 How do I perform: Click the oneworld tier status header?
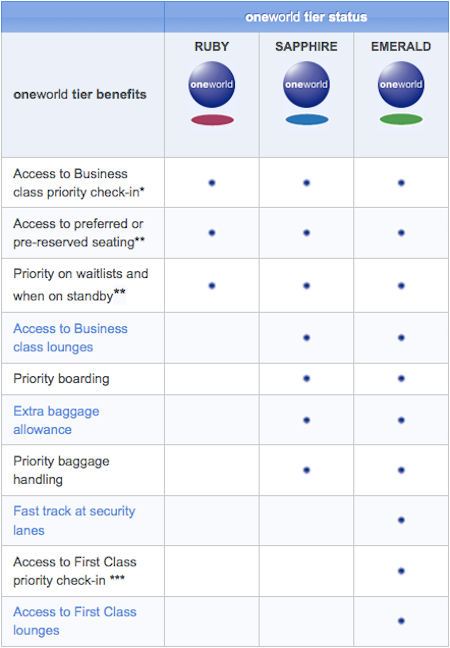coord(306,17)
